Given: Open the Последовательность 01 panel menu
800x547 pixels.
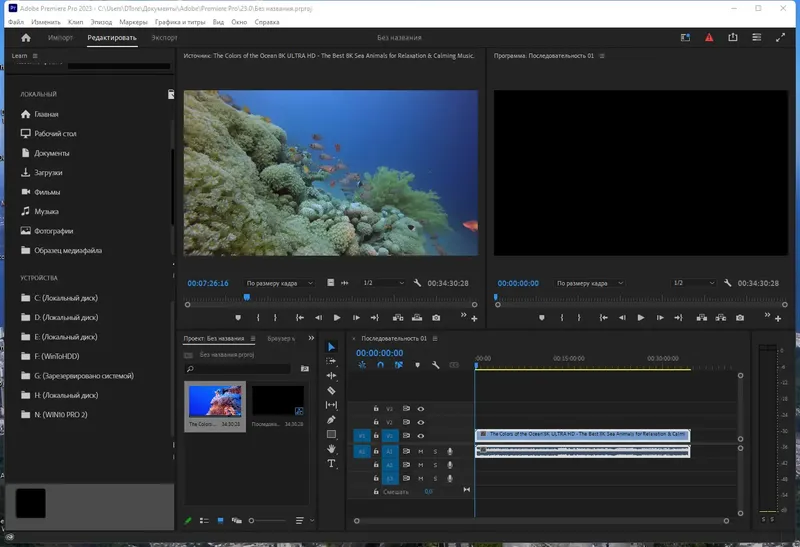Looking at the screenshot, I should tap(435, 339).
